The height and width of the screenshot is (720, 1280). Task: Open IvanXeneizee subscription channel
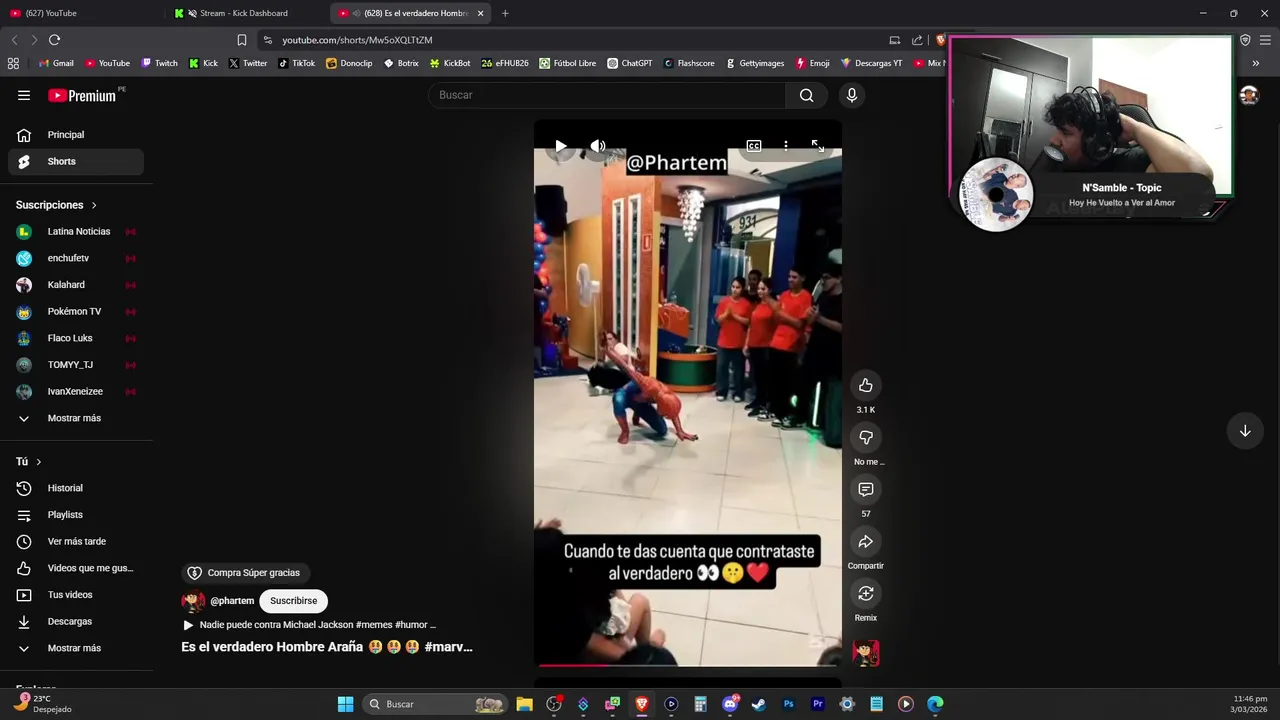tap(76, 391)
